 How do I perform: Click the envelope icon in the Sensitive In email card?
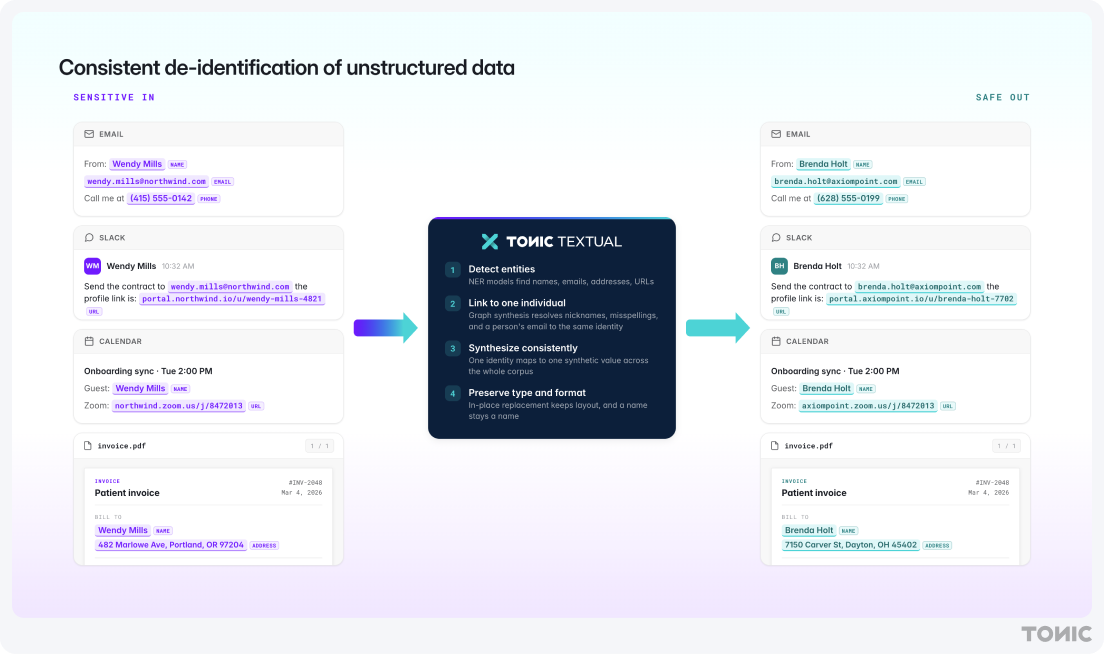(89, 134)
